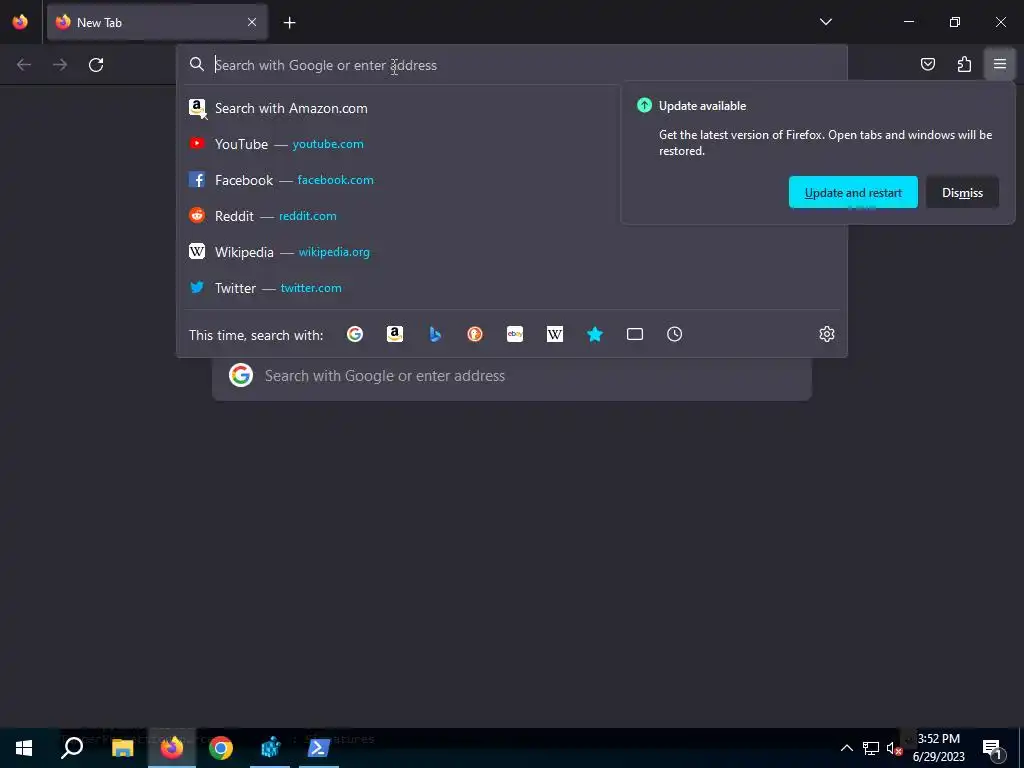The width and height of the screenshot is (1024, 768).
Task: Click the magnifier icon in the address bar
Action: coord(197,64)
